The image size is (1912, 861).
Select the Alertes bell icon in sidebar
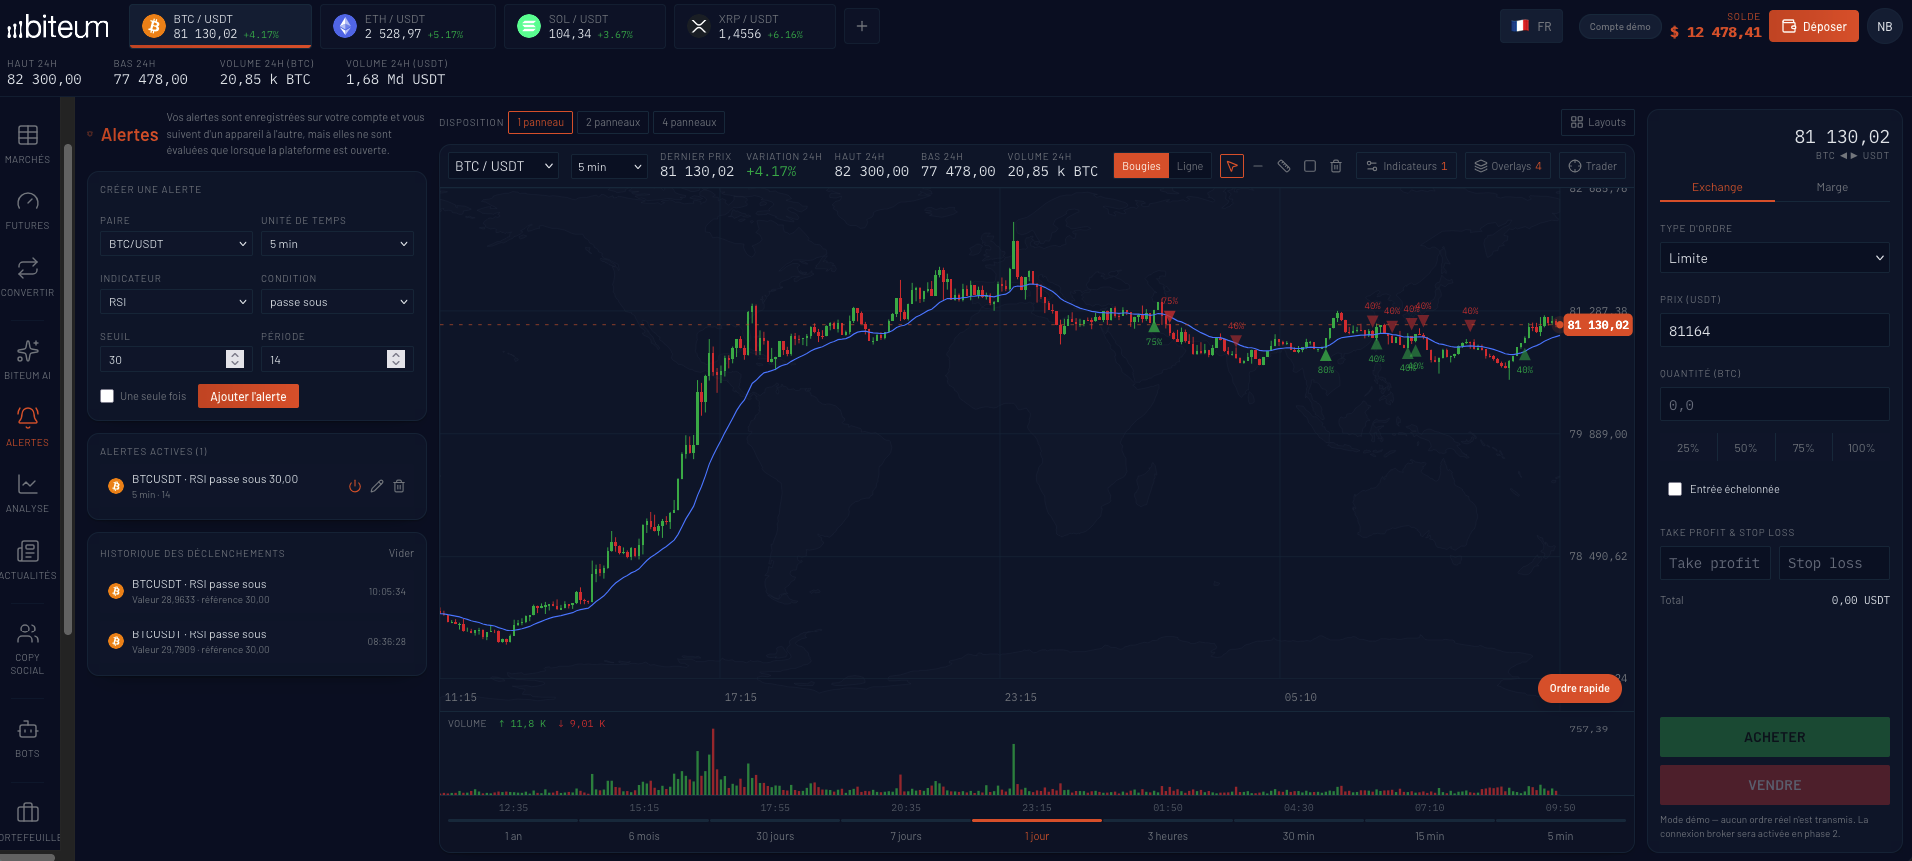pyautogui.click(x=28, y=417)
